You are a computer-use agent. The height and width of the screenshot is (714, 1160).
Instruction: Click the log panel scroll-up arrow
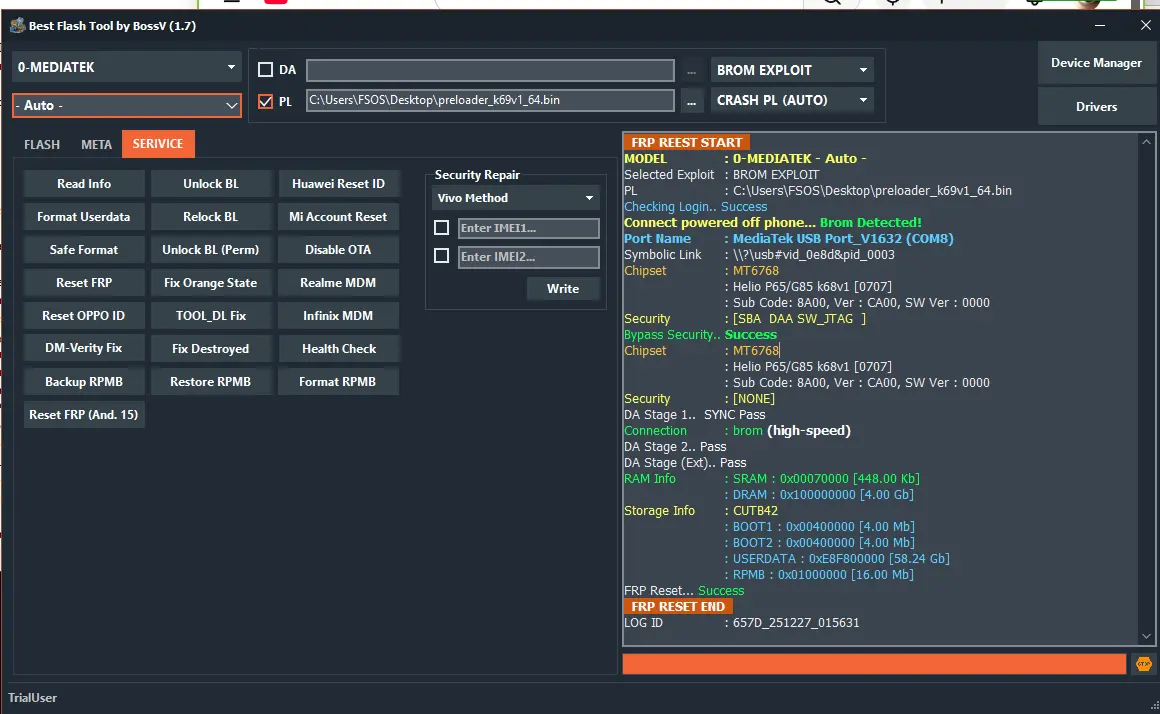(x=1146, y=141)
